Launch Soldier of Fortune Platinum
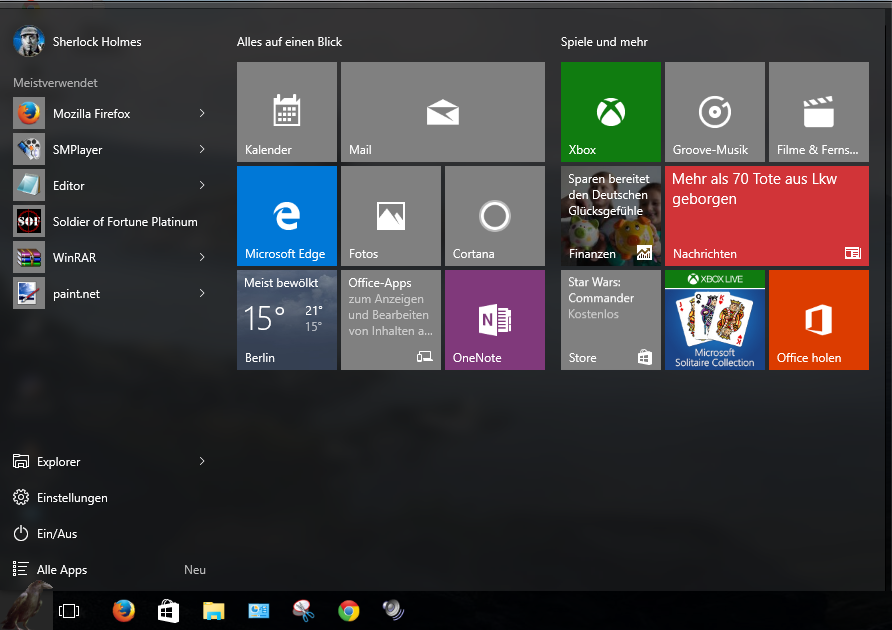 coord(110,221)
